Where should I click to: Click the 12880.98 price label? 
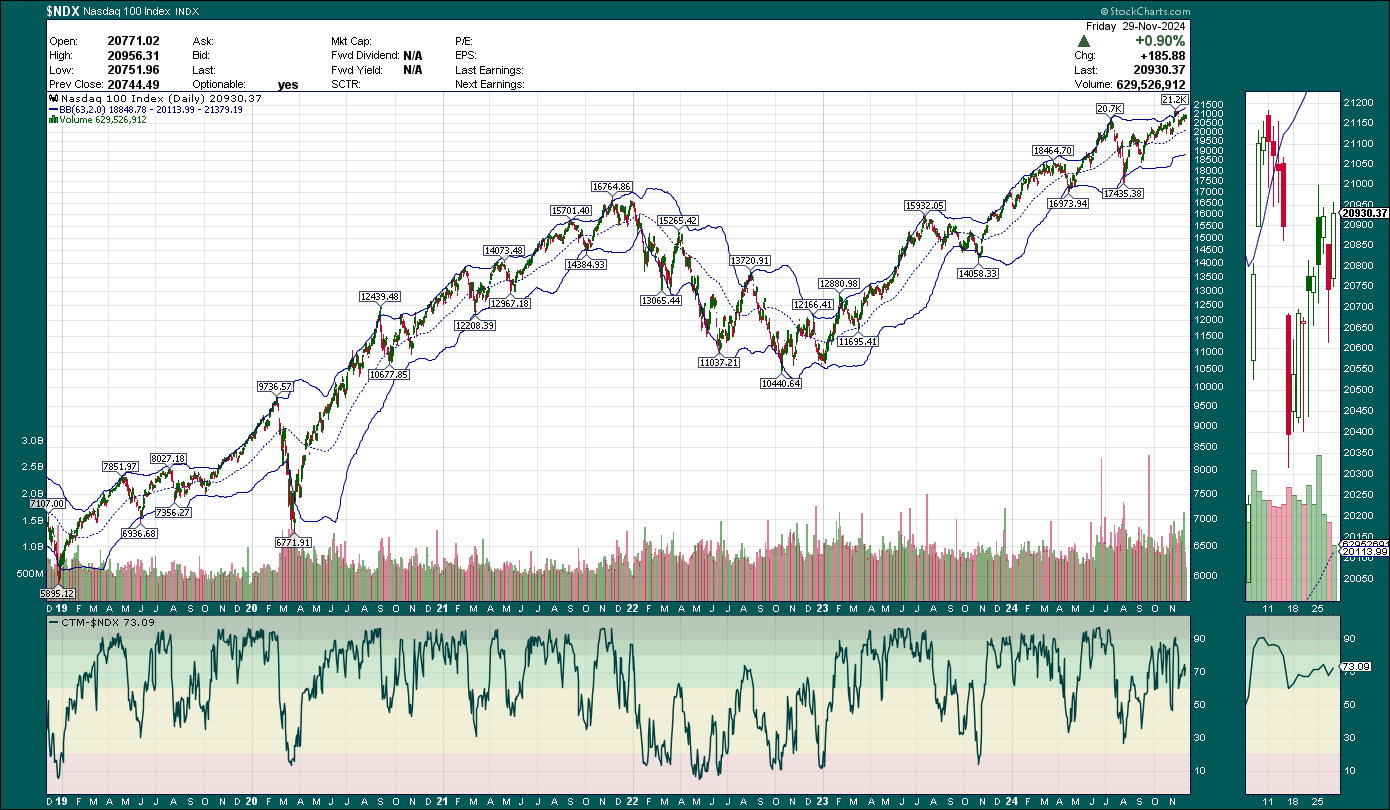[x=839, y=283]
